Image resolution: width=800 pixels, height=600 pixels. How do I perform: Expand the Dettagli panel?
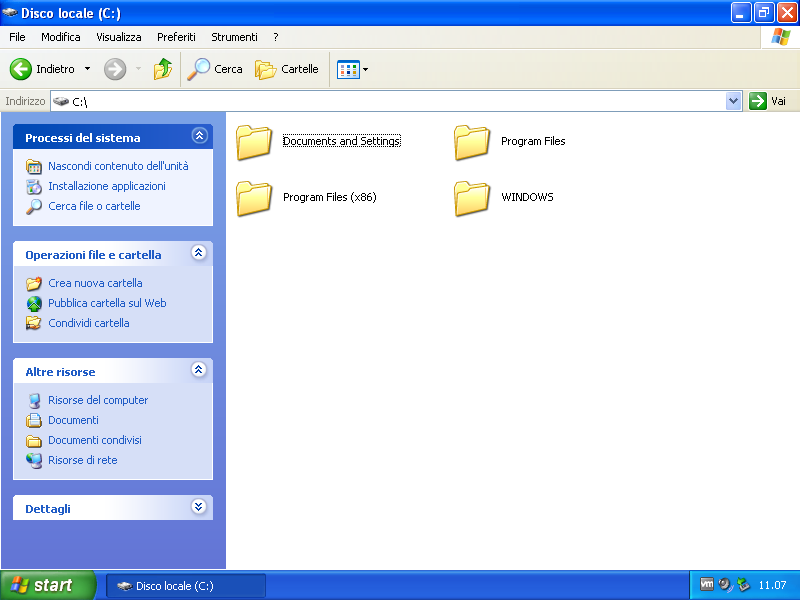tap(199, 506)
